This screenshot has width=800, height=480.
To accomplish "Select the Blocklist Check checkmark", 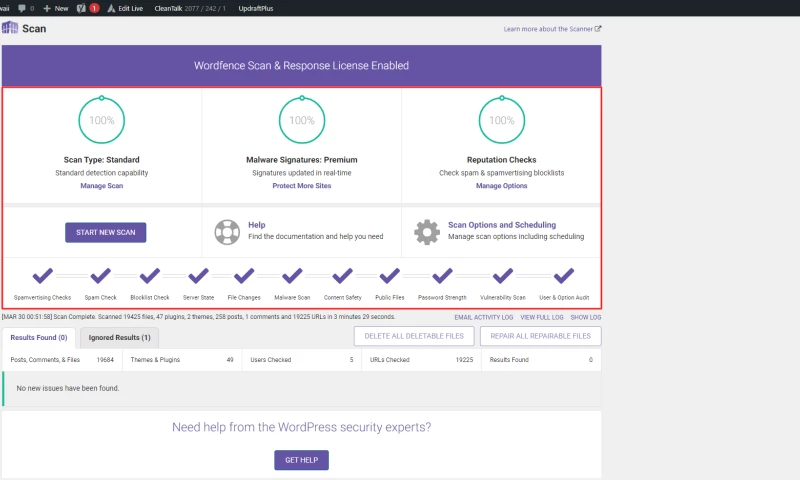I will (149, 275).
